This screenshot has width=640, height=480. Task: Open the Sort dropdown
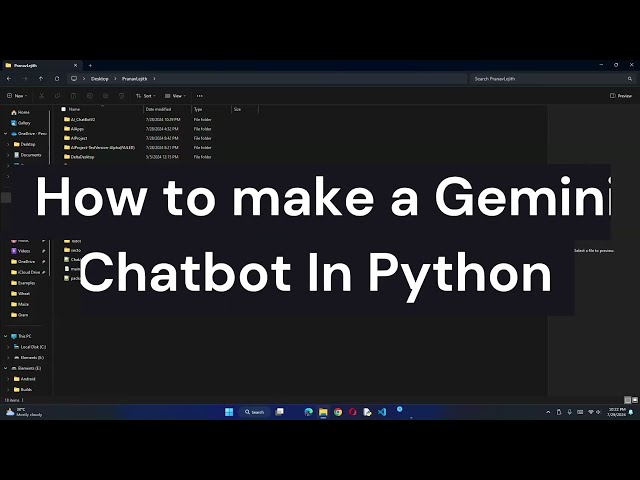point(146,96)
